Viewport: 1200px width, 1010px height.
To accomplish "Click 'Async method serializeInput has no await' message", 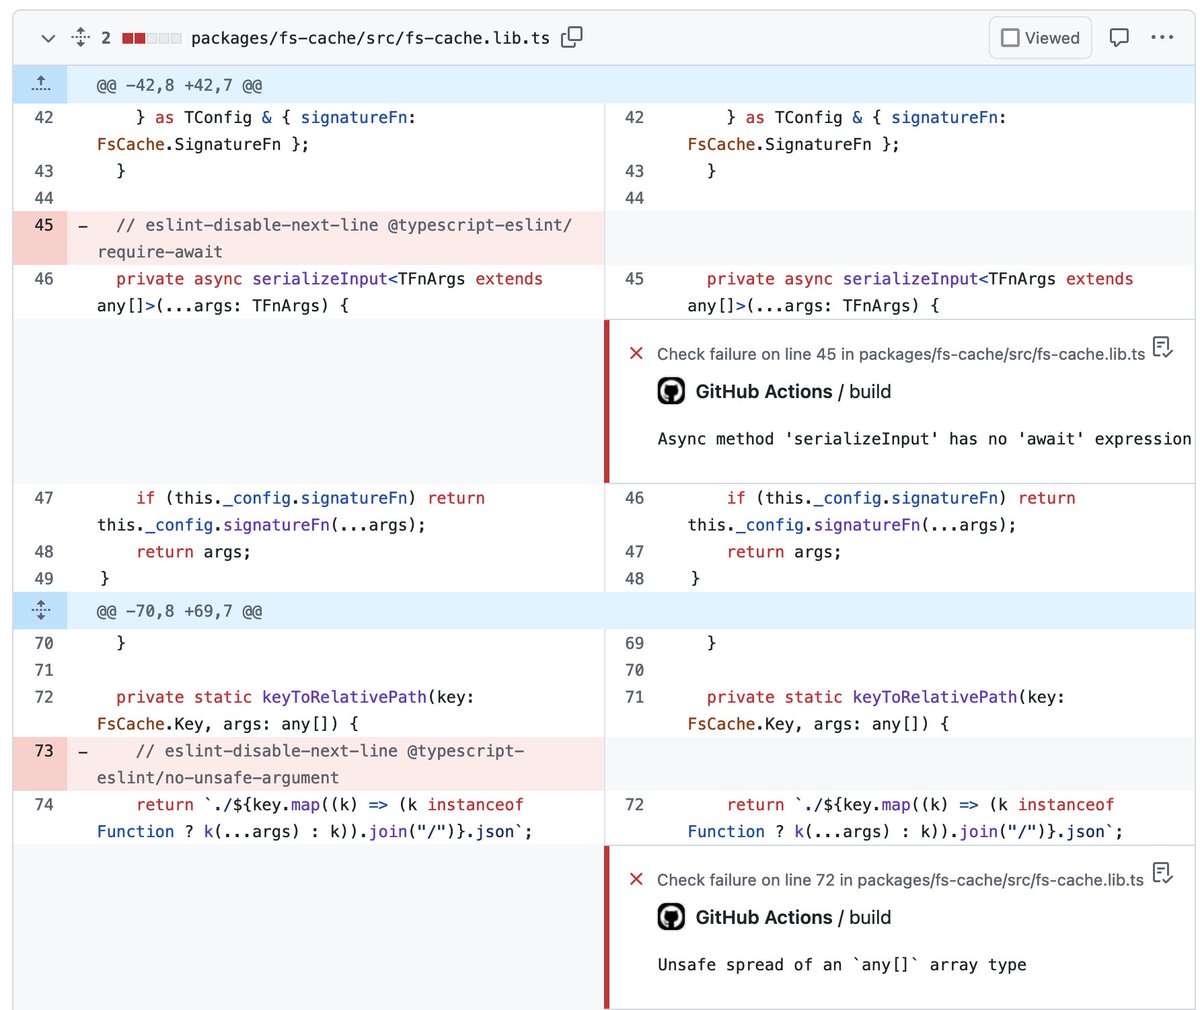I will (924, 439).
